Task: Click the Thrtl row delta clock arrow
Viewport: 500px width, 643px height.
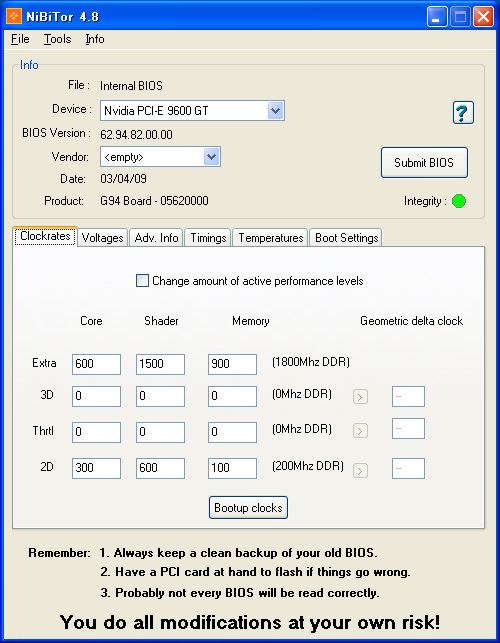Action: [x=360, y=431]
